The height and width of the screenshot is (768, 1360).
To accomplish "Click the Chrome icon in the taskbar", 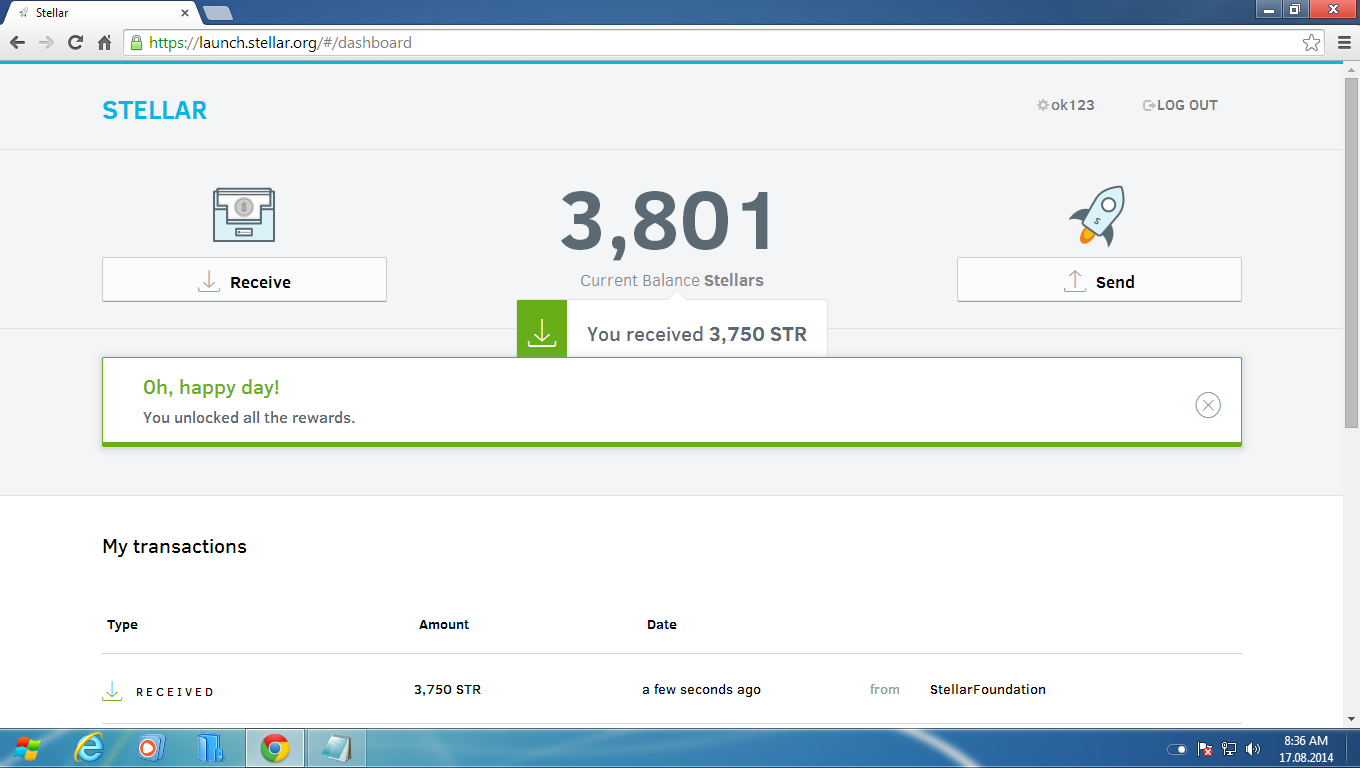I will [275, 748].
